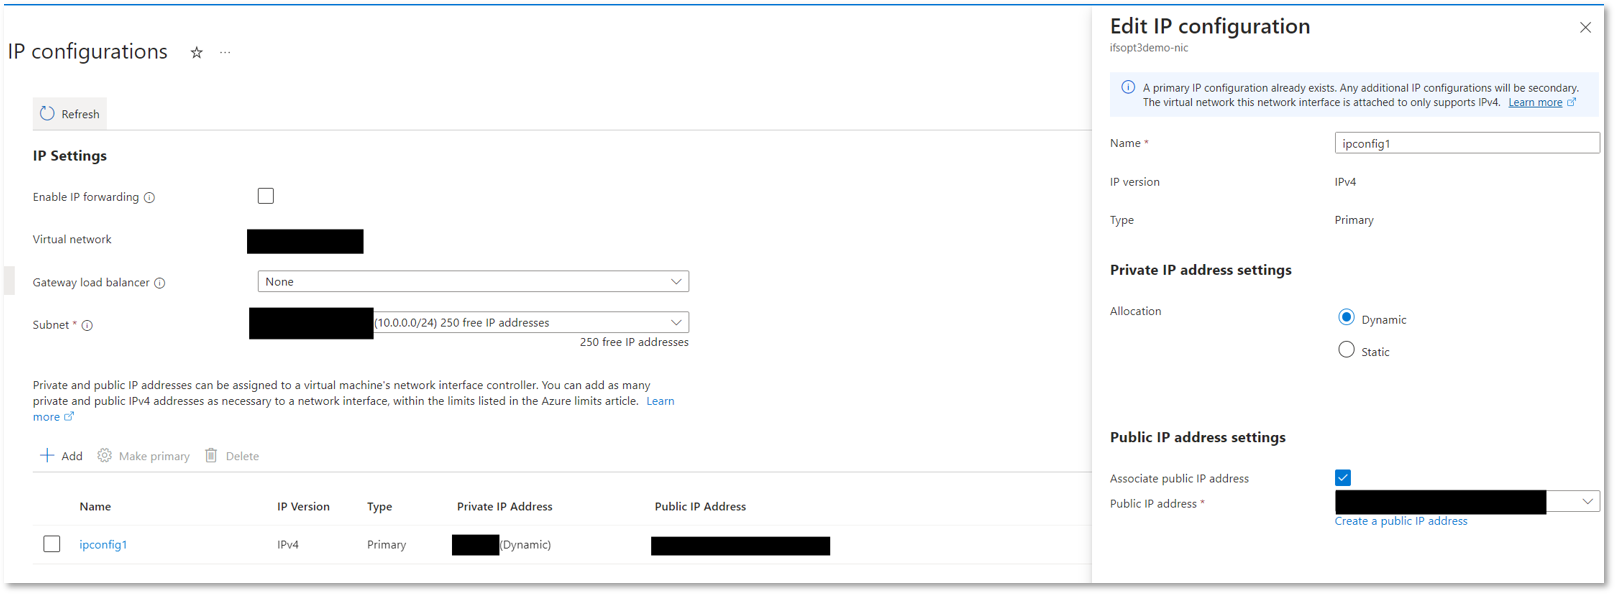The image size is (1615, 594).
Task: Open the Gateway load balancer dropdown
Action: (x=473, y=282)
